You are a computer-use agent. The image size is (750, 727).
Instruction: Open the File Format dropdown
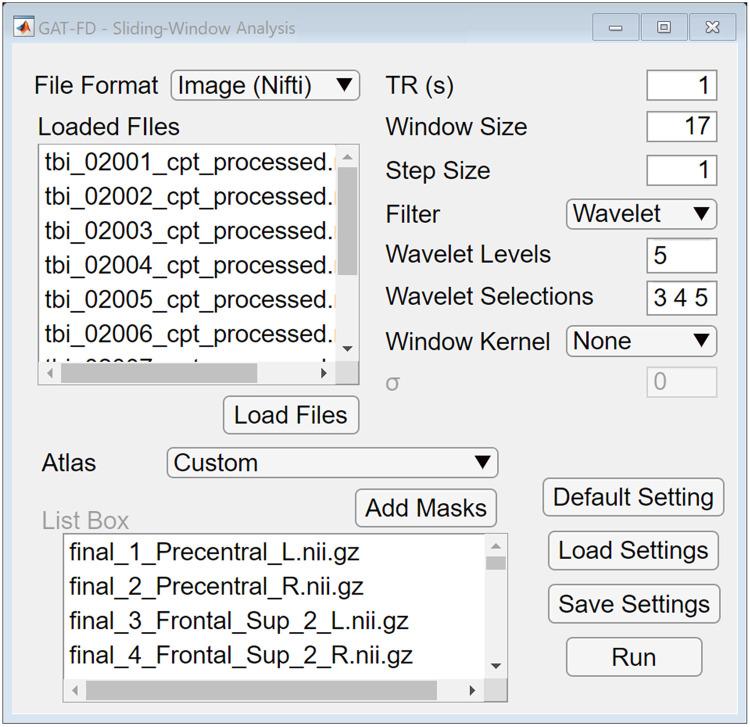click(265, 85)
